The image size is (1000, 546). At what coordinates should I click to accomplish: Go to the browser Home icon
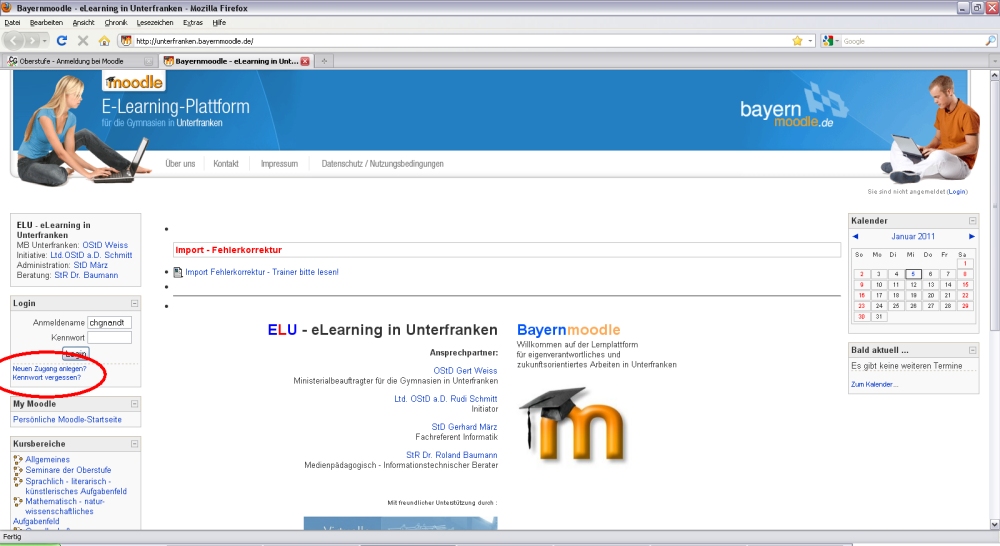104,41
